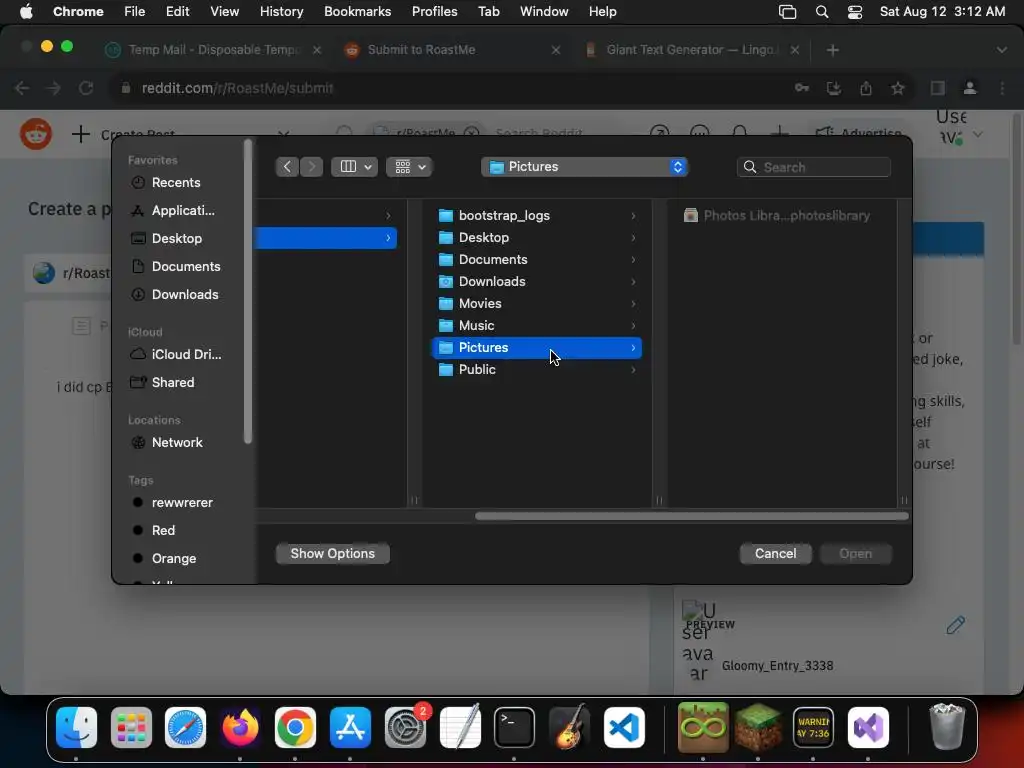Select the Orange tag
The height and width of the screenshot is (768, 1024).
174,558
